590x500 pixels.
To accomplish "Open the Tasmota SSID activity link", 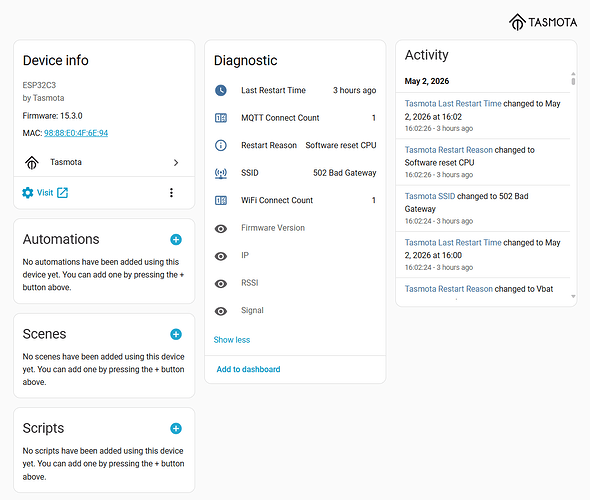I will pyautogui.click(x=430, y=196).
